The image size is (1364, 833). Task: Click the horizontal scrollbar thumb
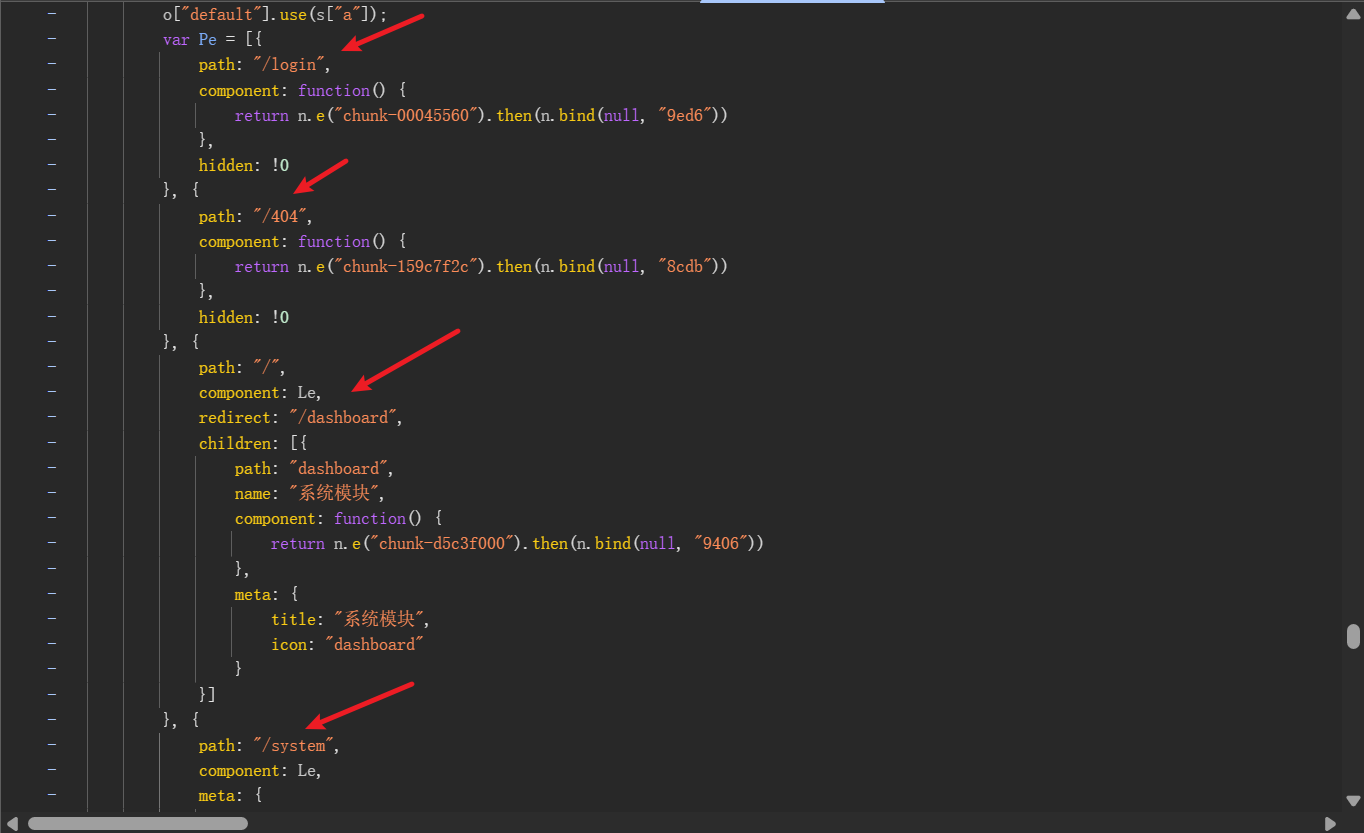137,823
